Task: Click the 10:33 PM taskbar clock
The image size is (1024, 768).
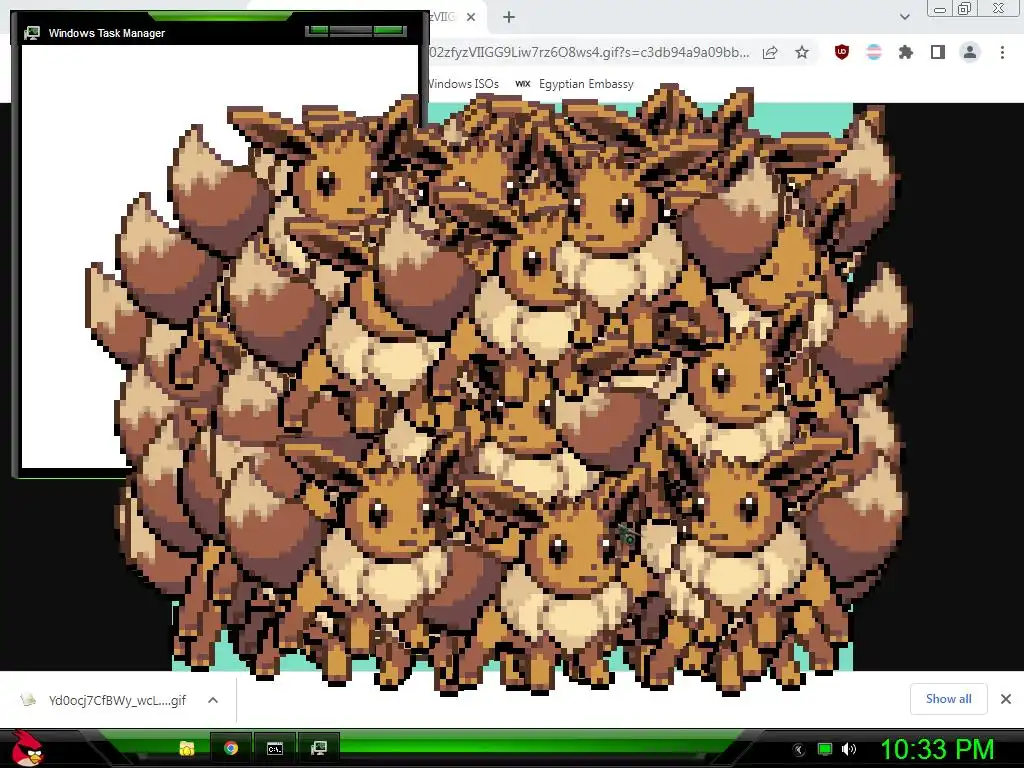Action: click(938, 750)
